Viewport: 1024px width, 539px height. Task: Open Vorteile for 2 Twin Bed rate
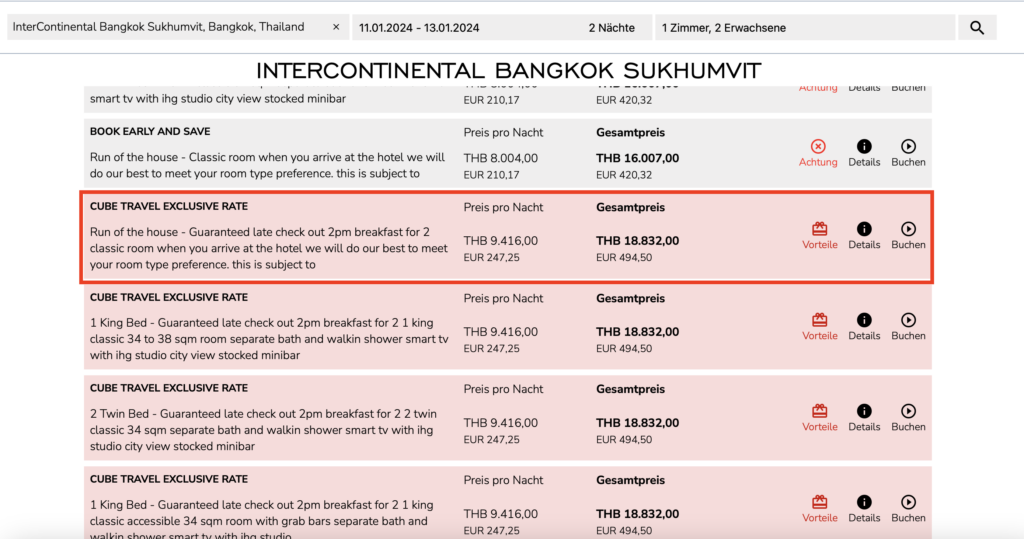820,411
